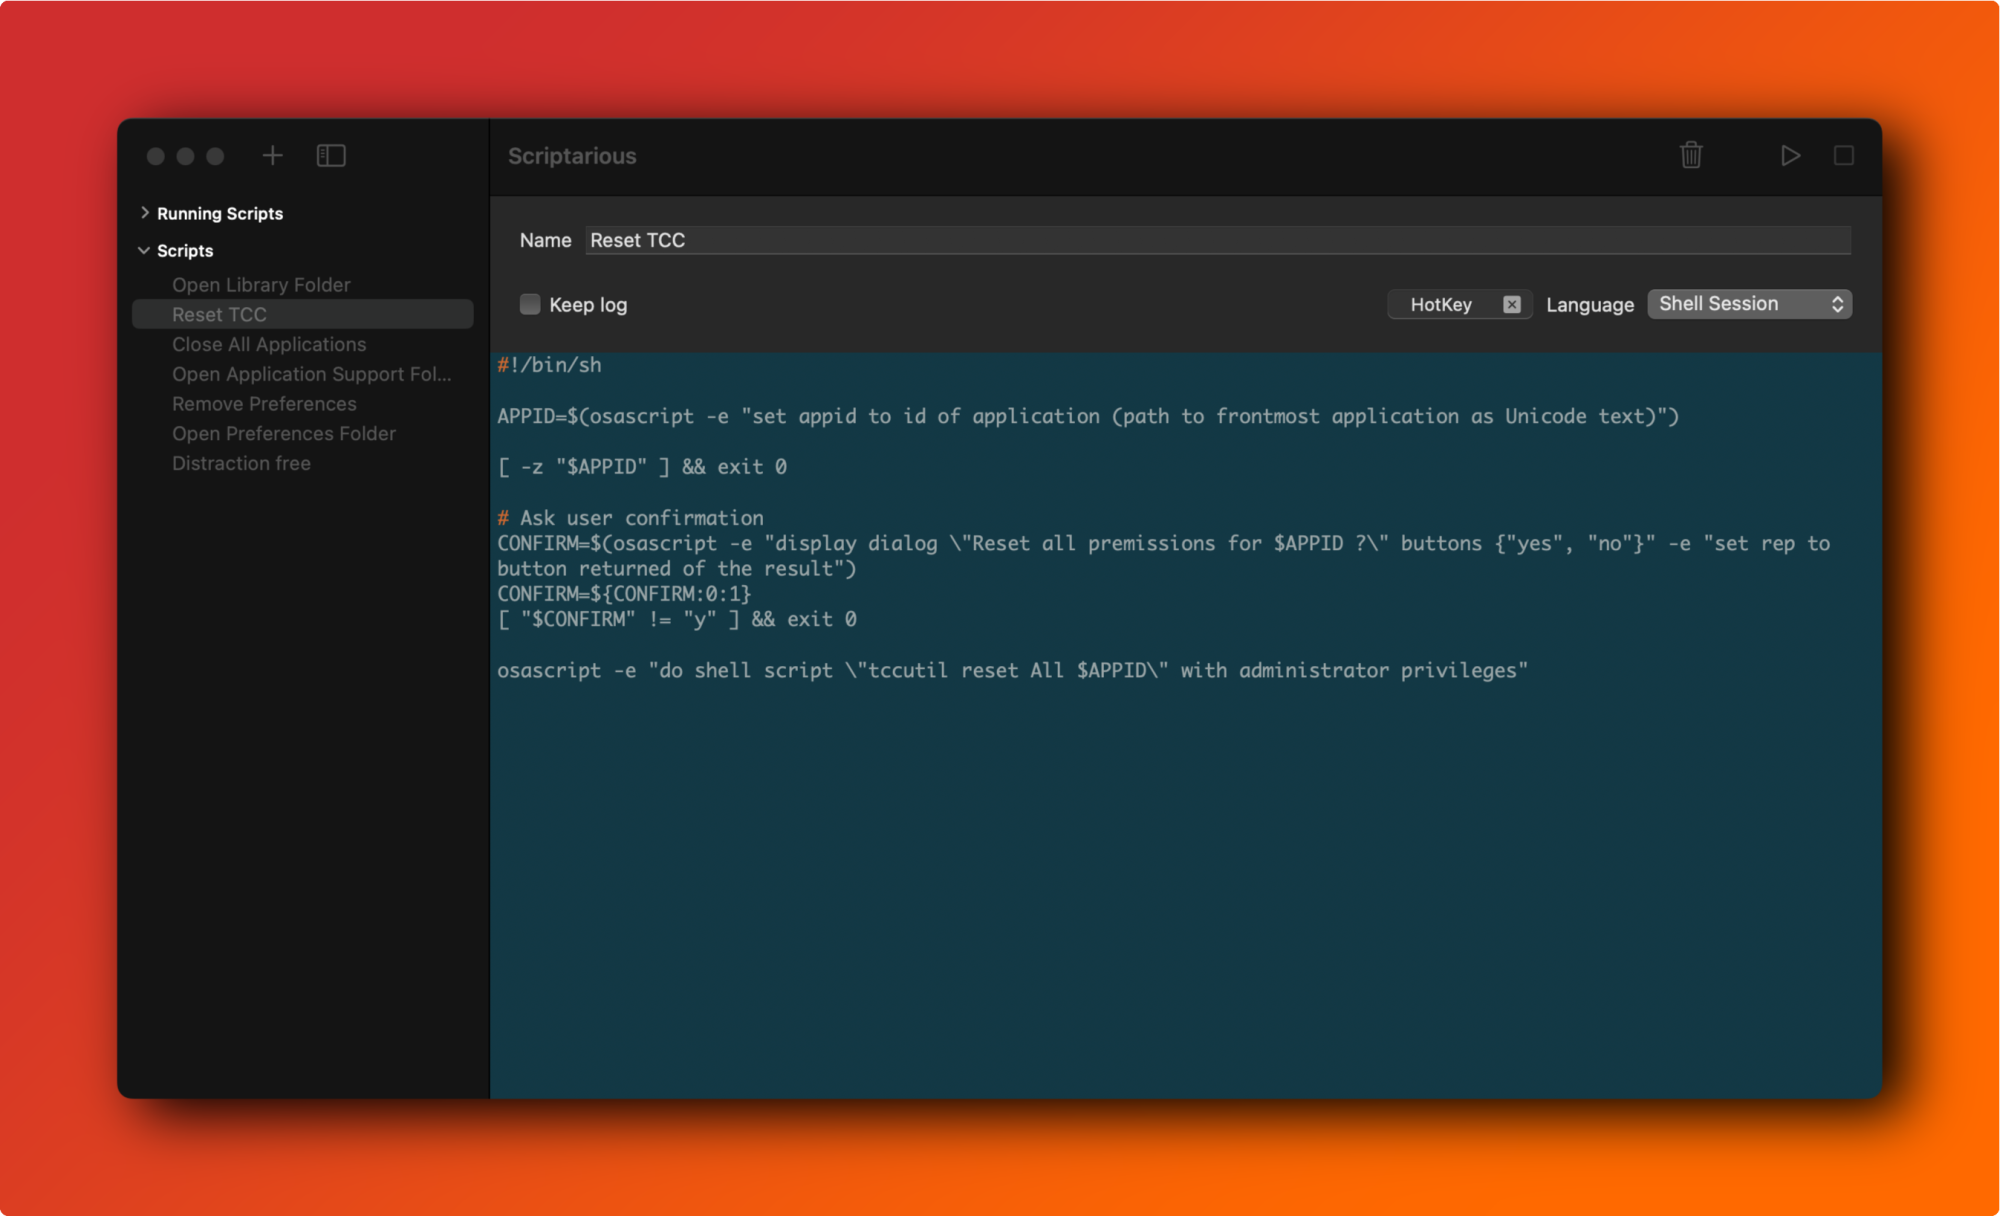Click the window close traffic light
The width and height of the screenshot is (2000, 1216).
(x=156, y=156)
